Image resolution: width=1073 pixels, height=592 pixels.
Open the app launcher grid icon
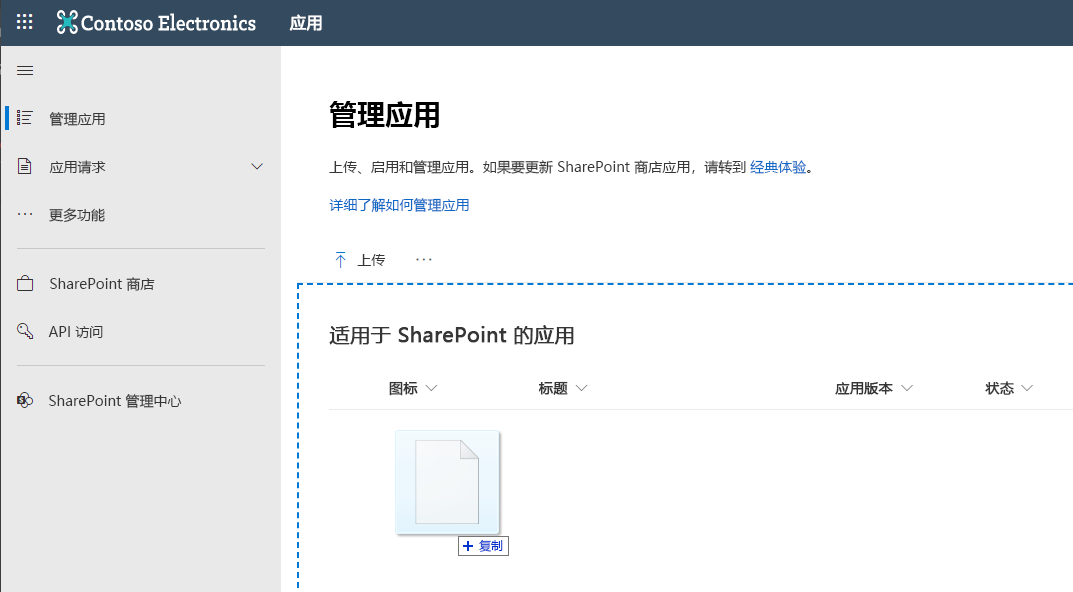coord(24,21)
